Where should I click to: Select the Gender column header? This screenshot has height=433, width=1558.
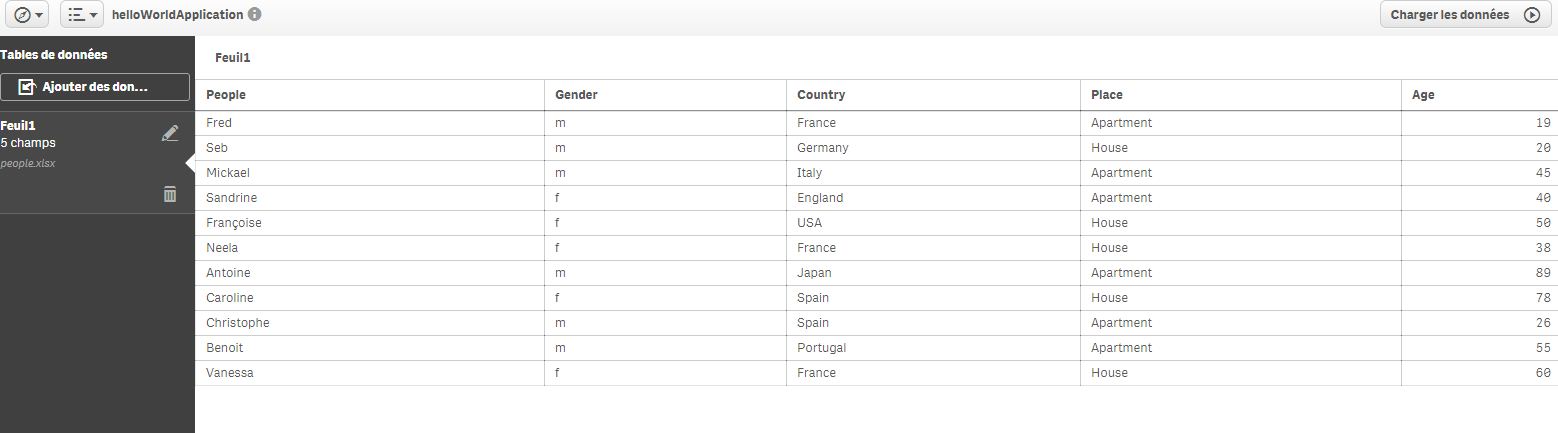[x=576, y=95]
